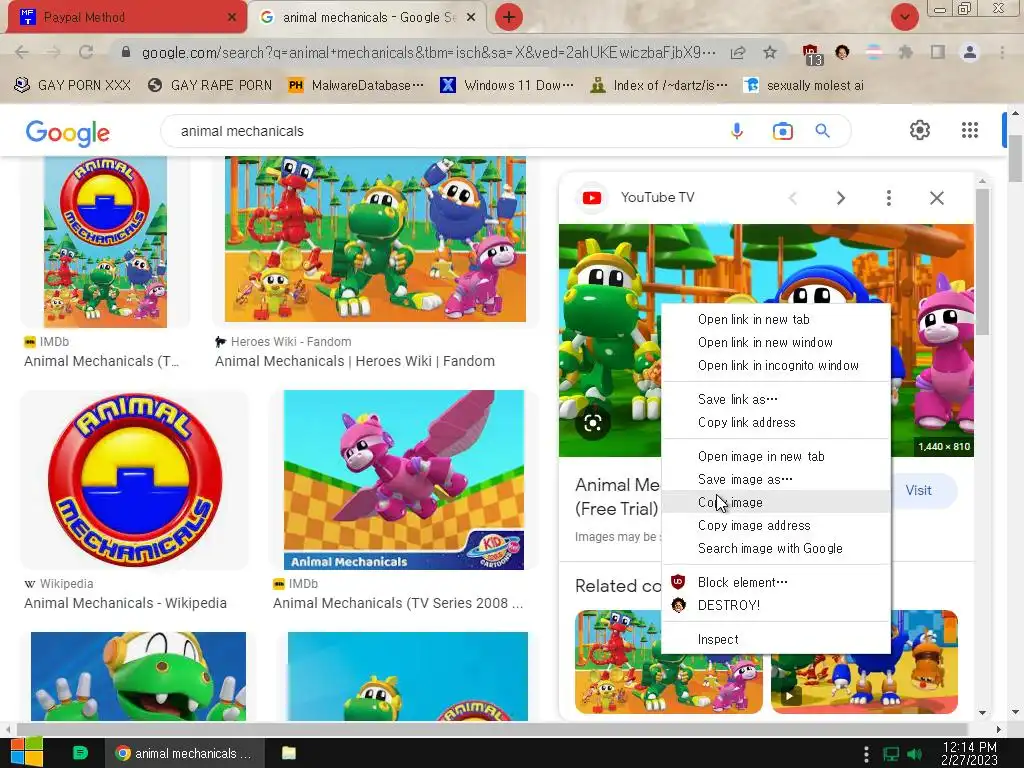The width and height of the screenshot is (1024, 768).
Task: Choose Search image with Google
Action: pos(776,549)
